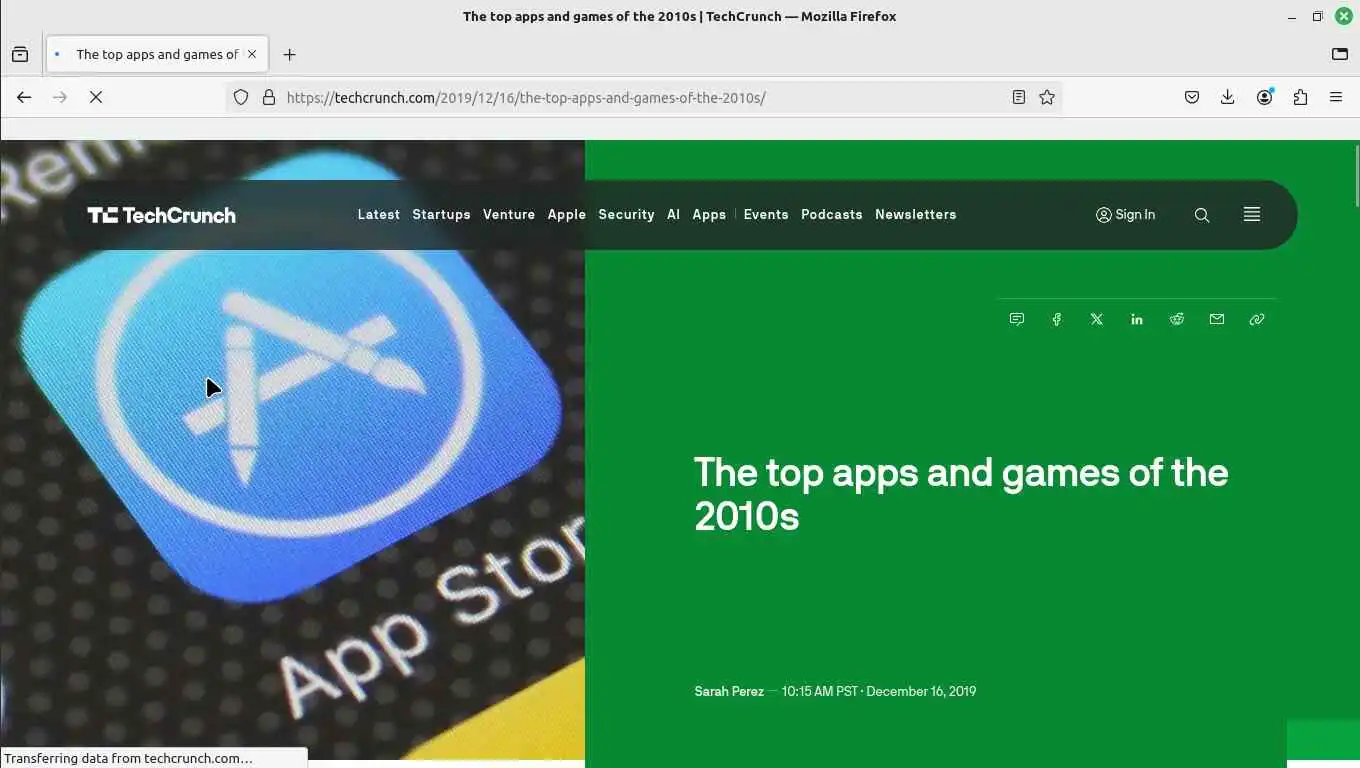
Task: Click the December 16, 2019 date
Action: point(921,691)
